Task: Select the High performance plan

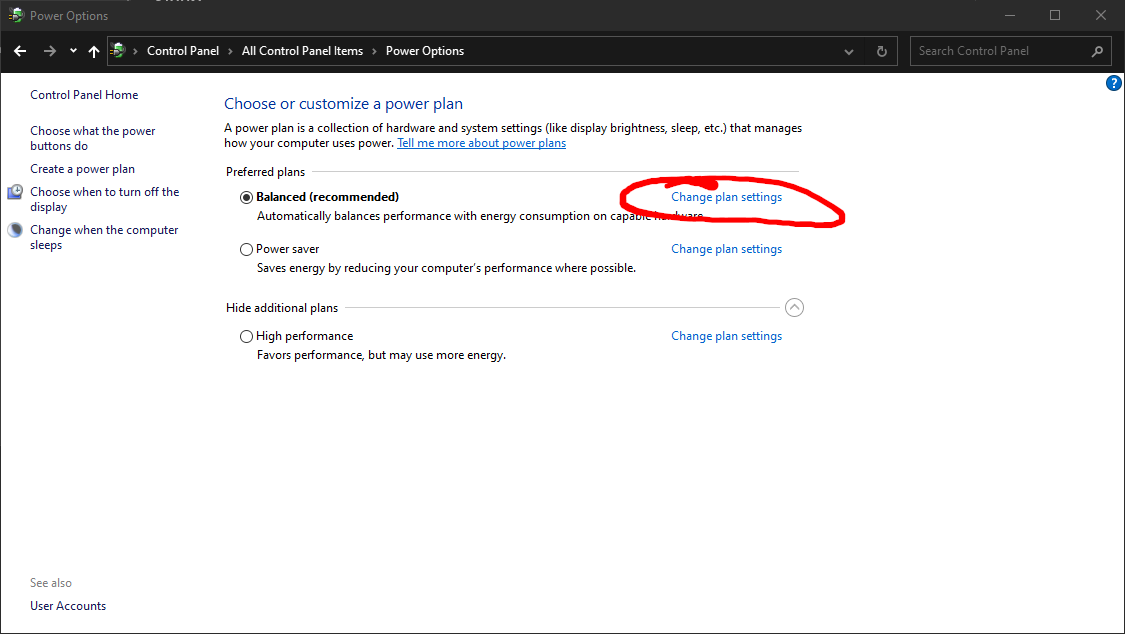Action: [247, 337]
